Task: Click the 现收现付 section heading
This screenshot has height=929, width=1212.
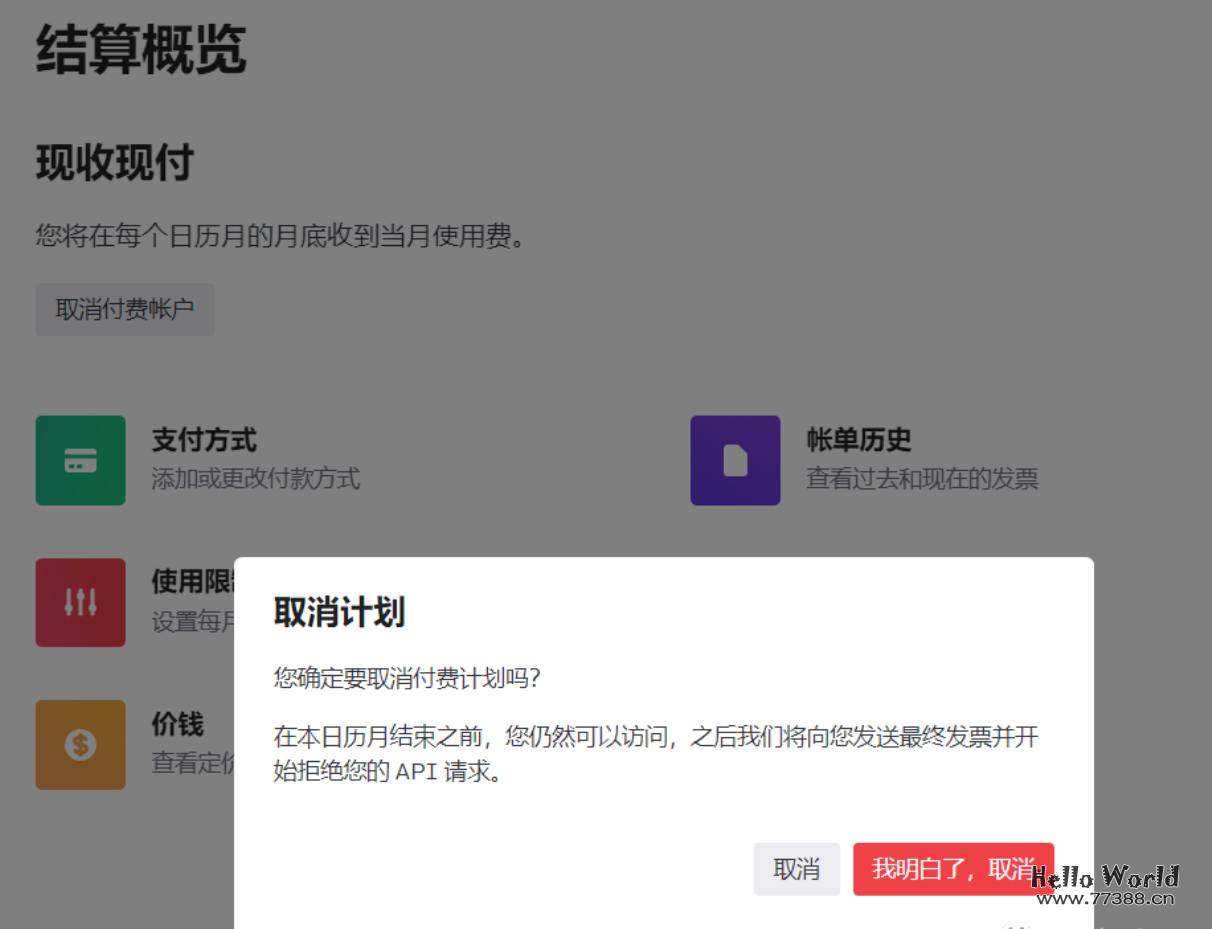Action: click(114, 162)
